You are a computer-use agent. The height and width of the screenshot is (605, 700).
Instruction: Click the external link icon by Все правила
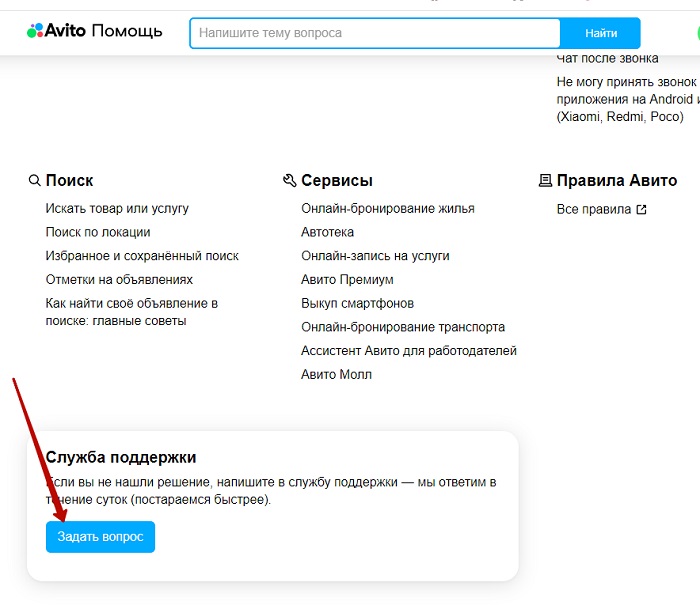click(x=641, y=209)
